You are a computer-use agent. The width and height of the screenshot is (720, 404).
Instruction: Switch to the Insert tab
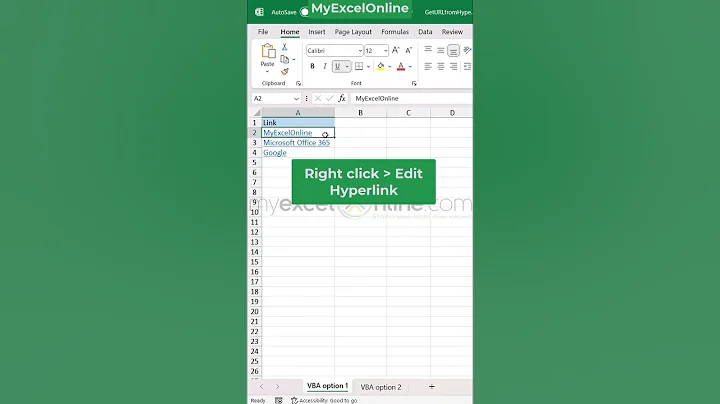point(316,32)
